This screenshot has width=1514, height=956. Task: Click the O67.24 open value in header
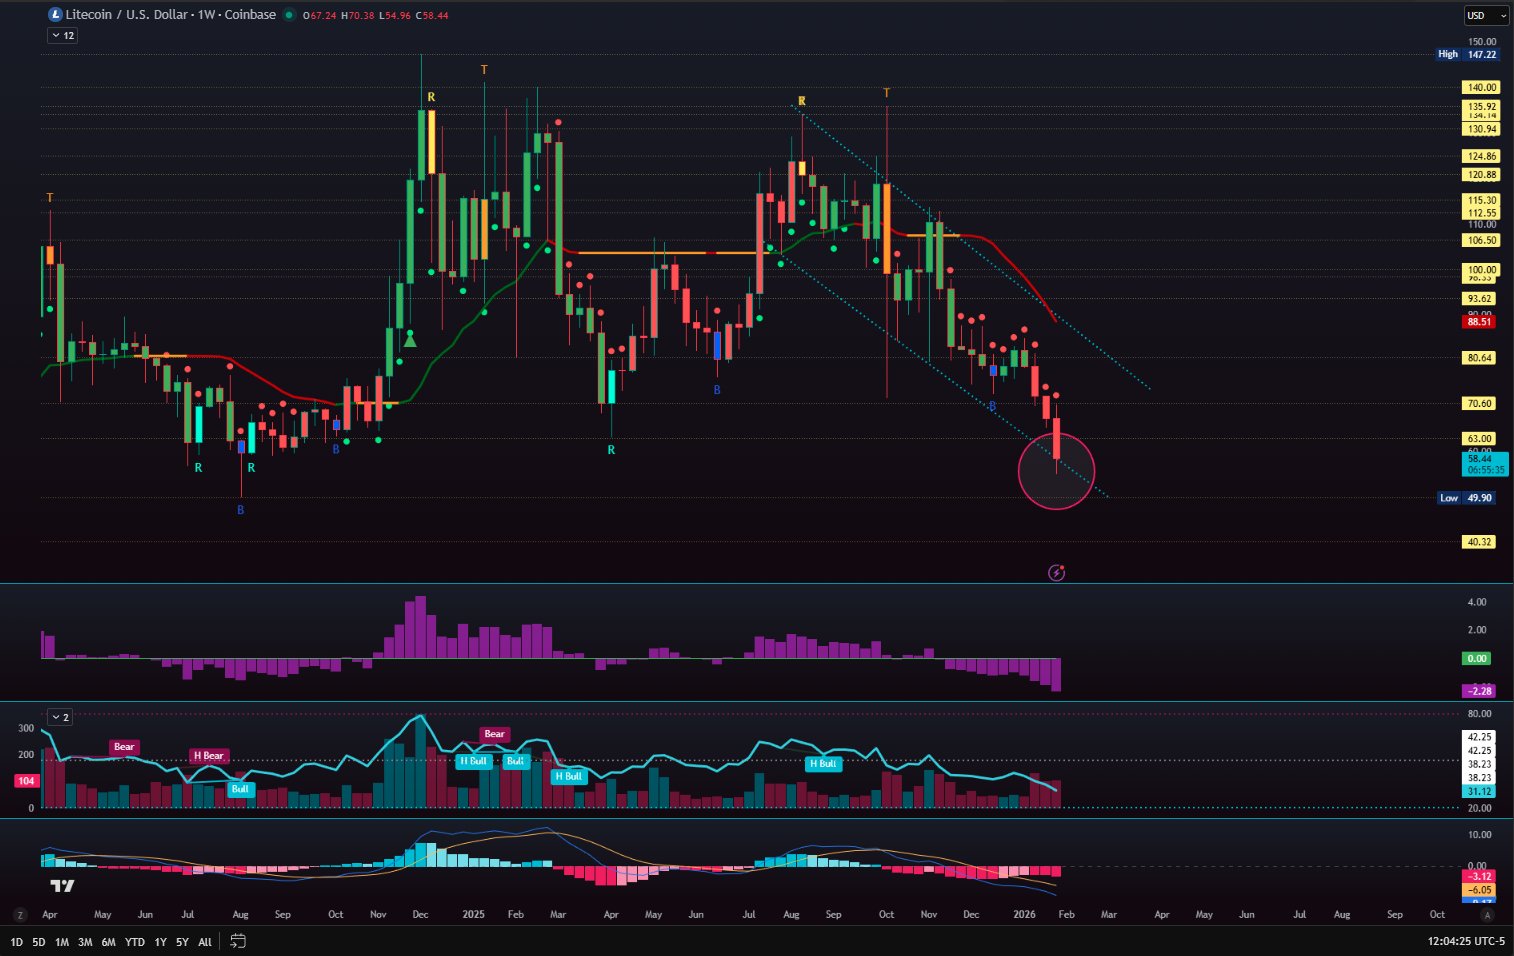[320, 16]
